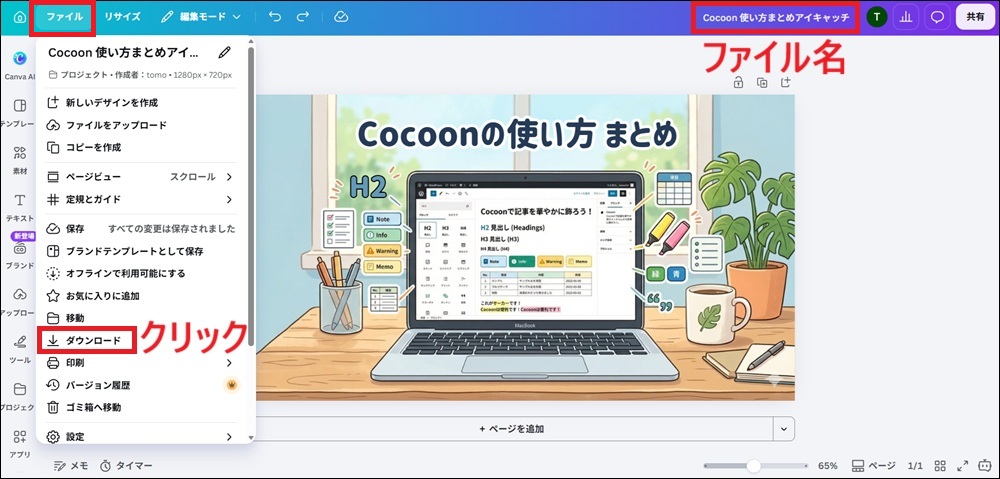The image size is (1000, 479).
Task: Expand 設定 submenu
Action: [x=142, y=437]
